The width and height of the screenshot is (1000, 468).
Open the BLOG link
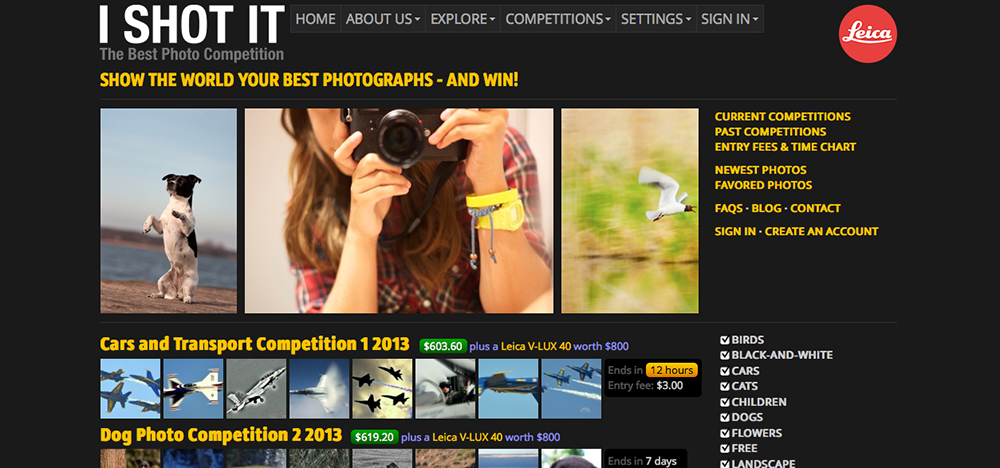(767, 208)
